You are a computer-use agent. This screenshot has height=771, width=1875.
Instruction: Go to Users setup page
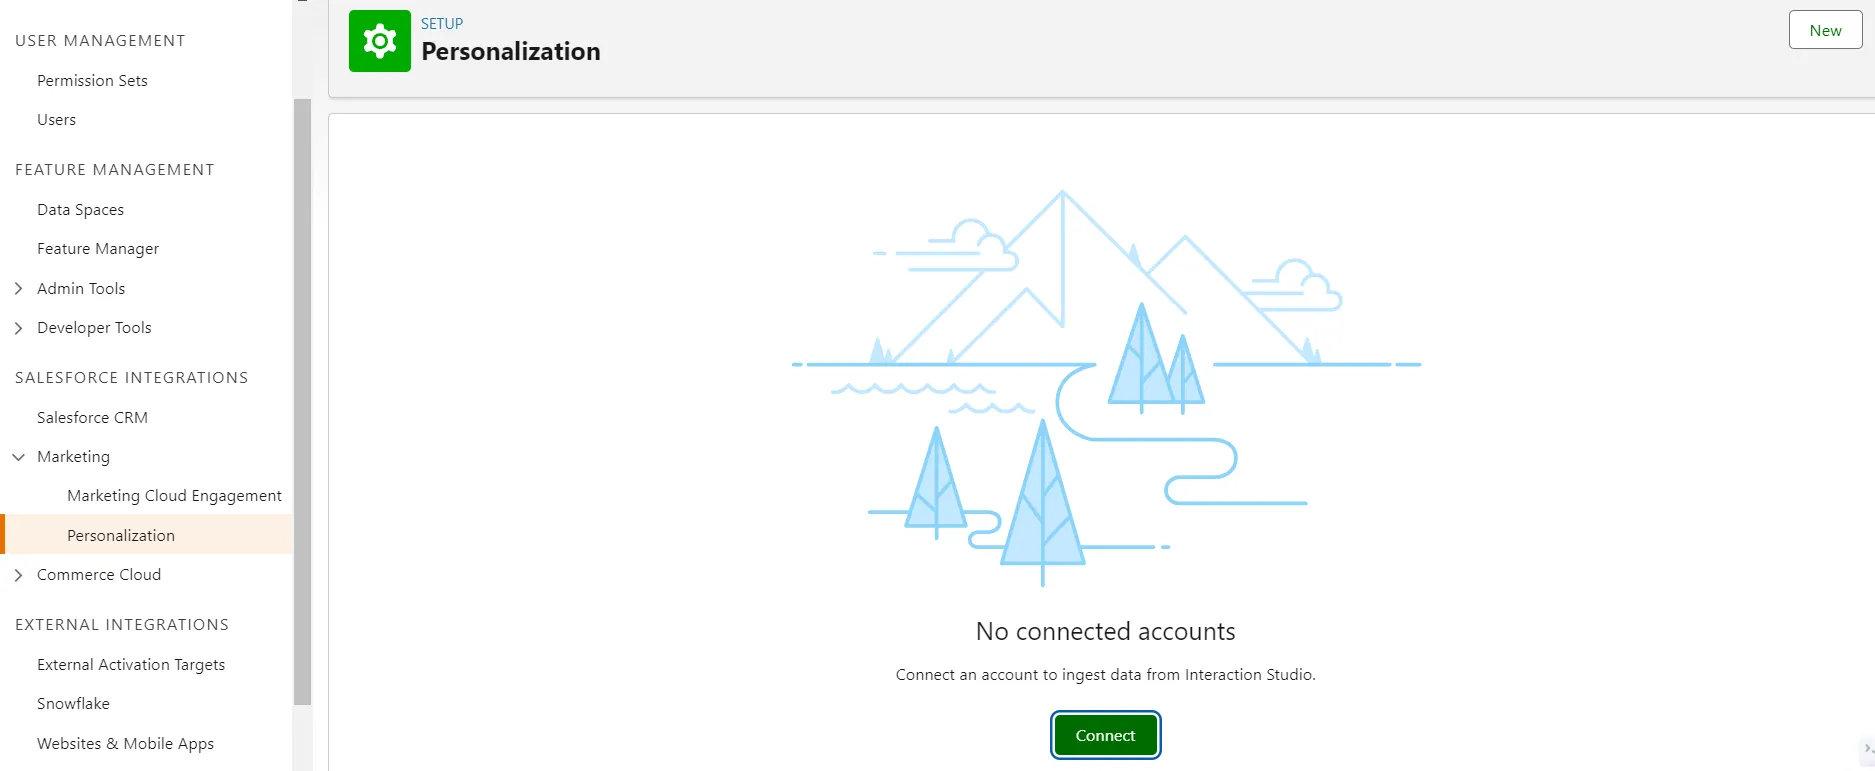(56, 120)
